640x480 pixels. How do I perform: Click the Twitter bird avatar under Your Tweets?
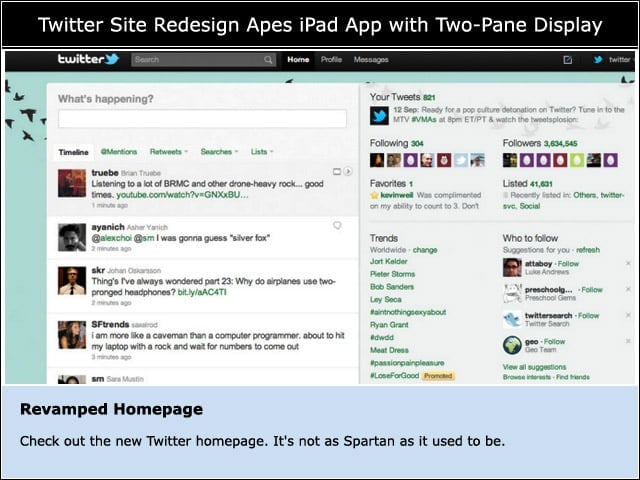click(379, 116)
